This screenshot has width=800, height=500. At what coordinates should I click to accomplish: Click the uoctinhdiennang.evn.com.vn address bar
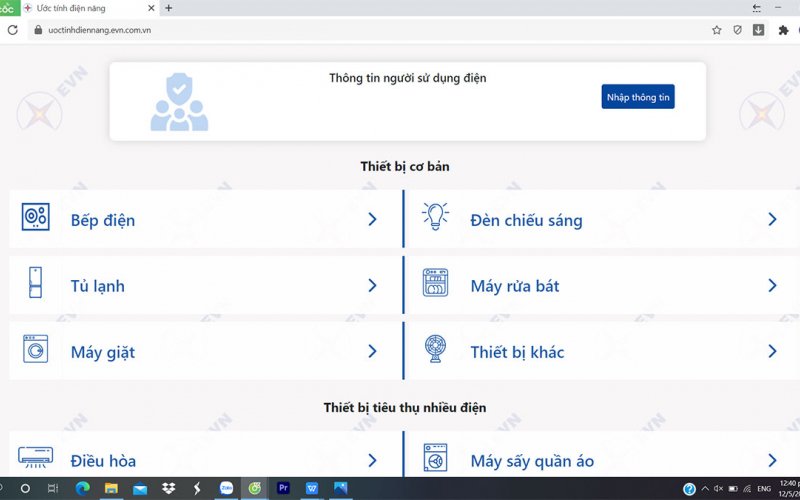coord(99,30)
